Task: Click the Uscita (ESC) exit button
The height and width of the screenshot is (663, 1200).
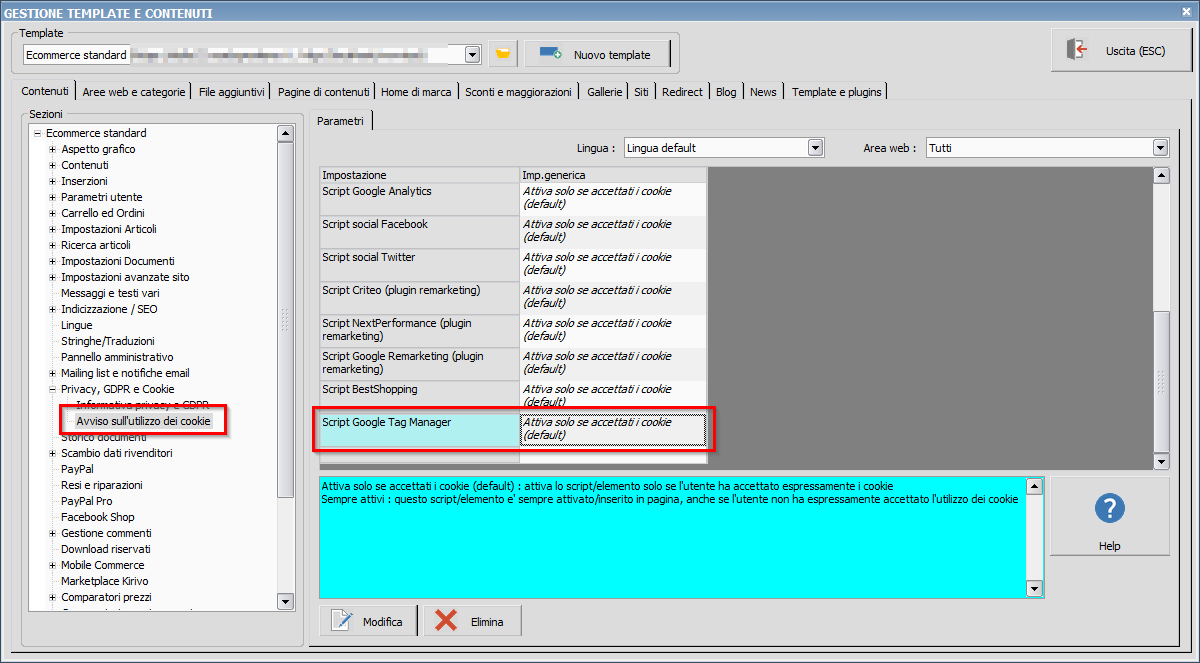Action: coord(1122,50)
